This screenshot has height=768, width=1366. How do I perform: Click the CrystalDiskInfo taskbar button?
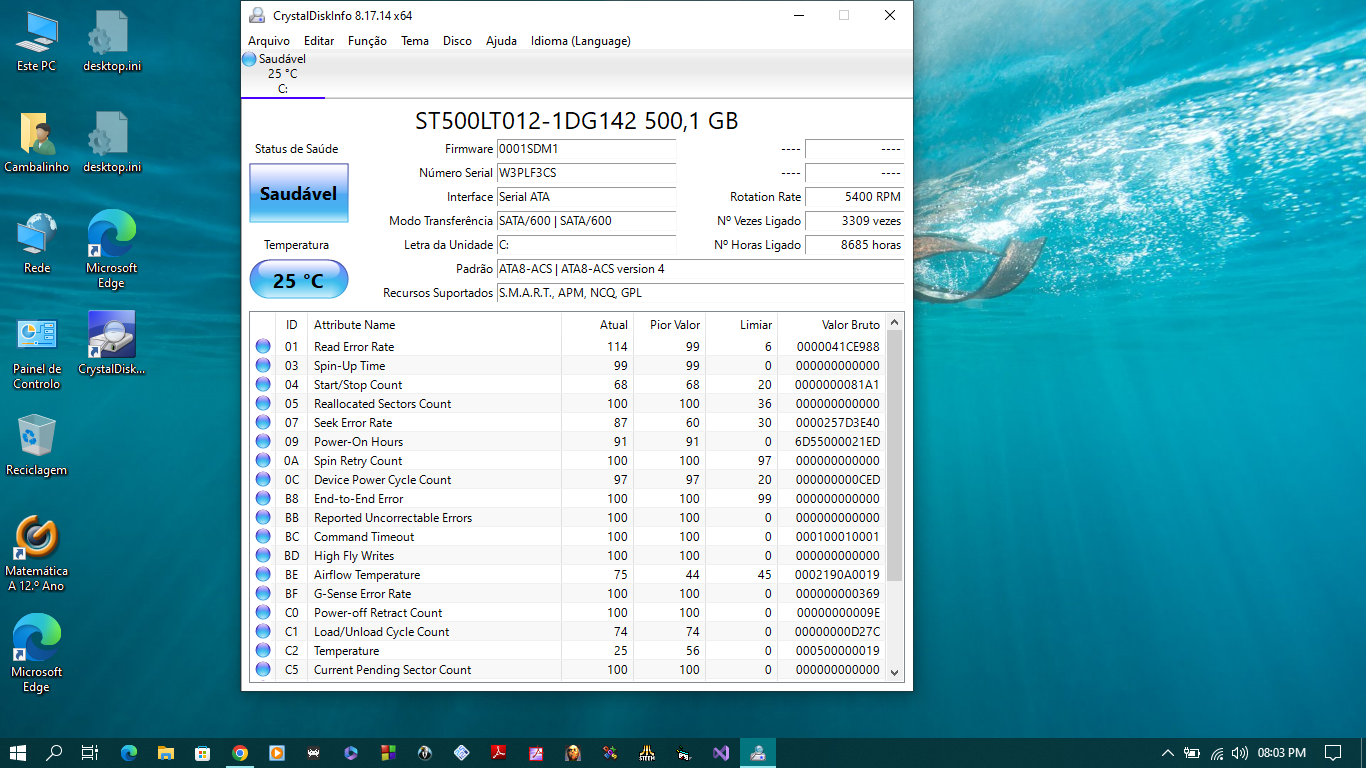tap(758, 753)
